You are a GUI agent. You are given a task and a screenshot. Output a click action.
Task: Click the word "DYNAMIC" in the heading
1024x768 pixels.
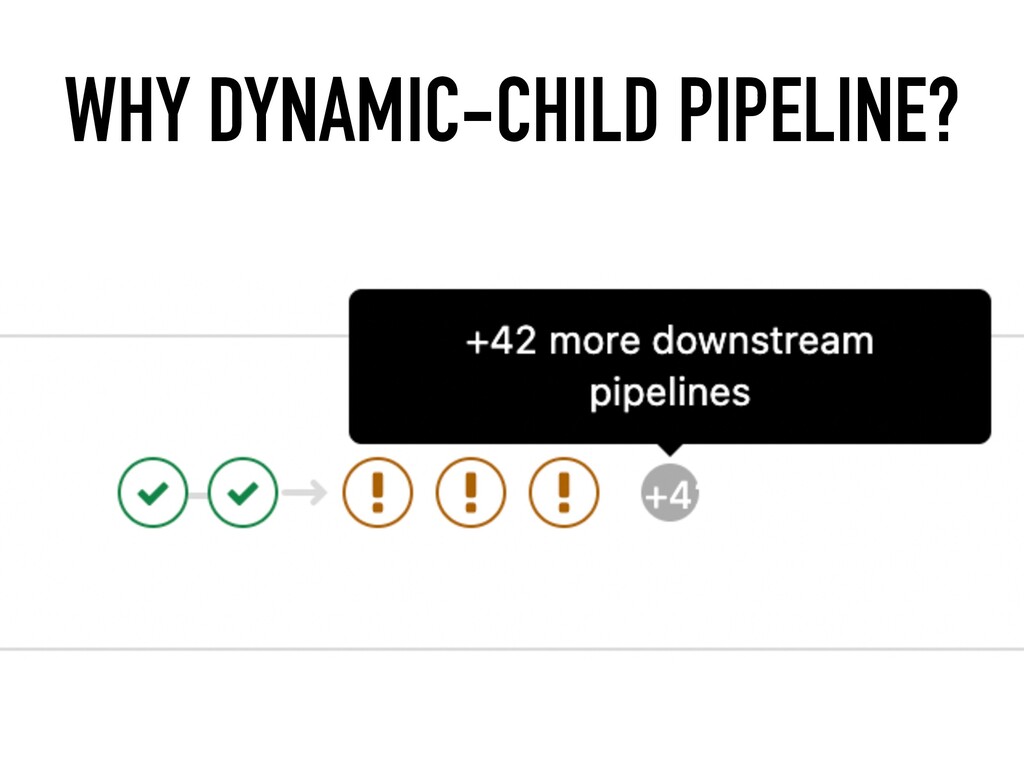(334, 109)
